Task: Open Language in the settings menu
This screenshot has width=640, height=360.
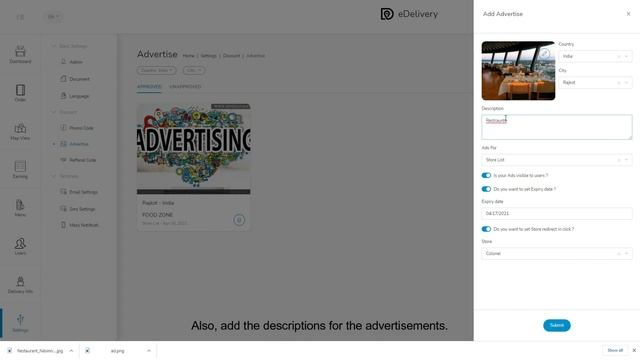Action: click(75, 96)
